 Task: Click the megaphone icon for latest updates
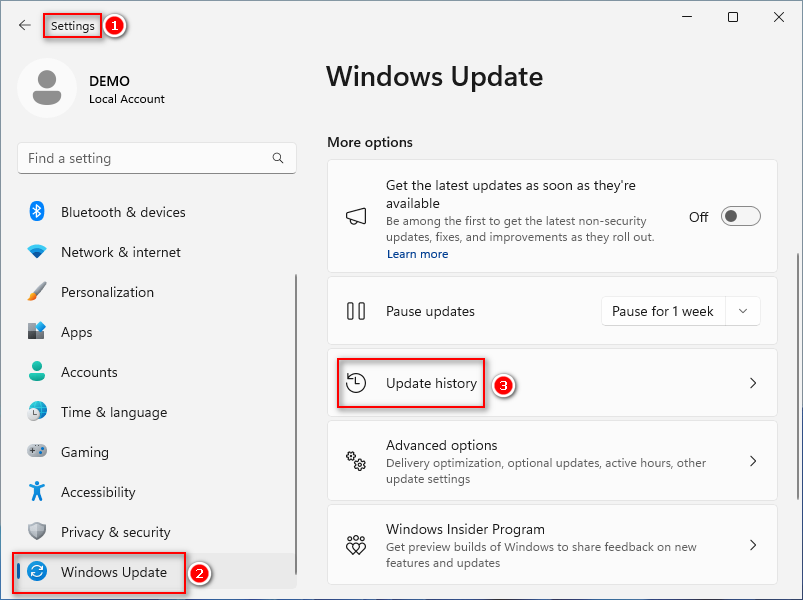tap(356, 217)
